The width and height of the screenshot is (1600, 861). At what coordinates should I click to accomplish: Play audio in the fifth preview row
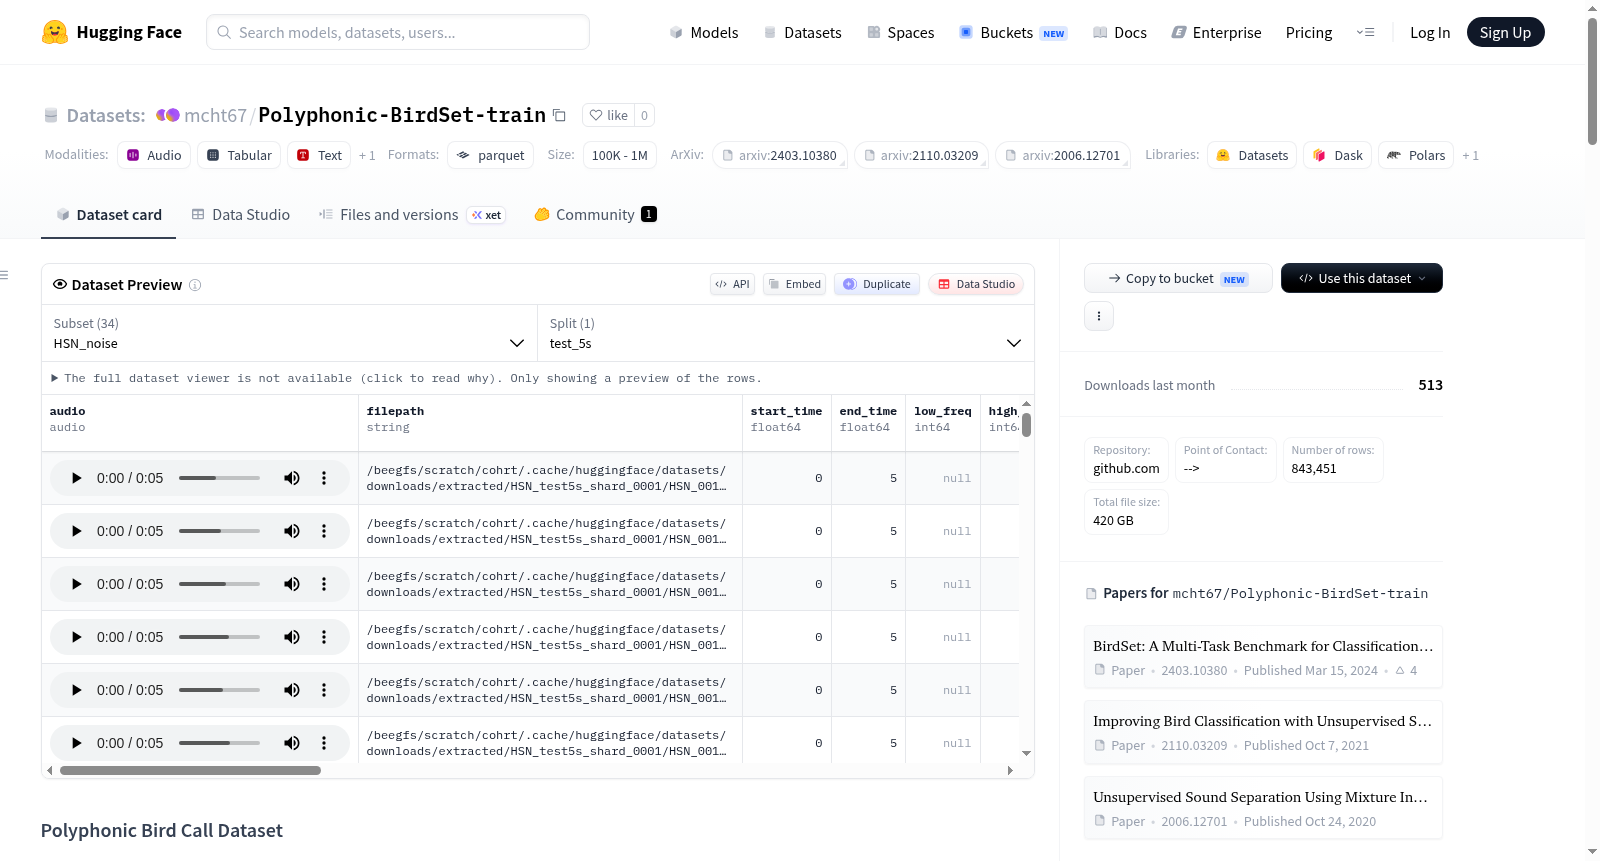[76, 690]
